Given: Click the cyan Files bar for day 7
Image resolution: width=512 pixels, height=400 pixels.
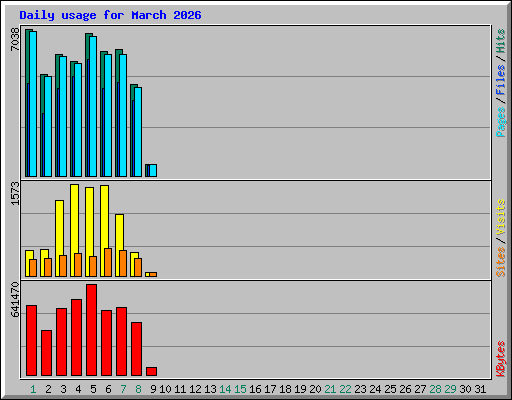Looking at the screenshot, I should (123, 115).
